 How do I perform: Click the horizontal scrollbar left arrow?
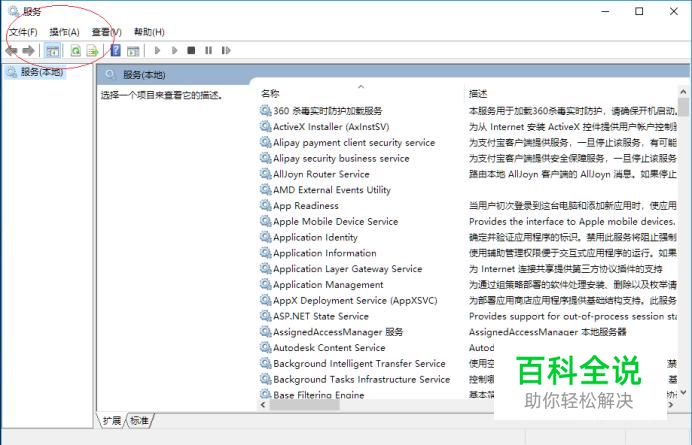pyautogui.click(x=263, y=404)
